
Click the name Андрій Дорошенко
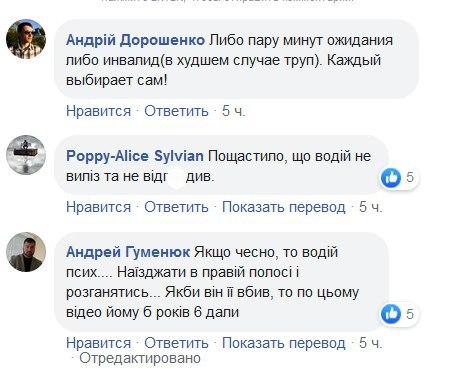135,40
